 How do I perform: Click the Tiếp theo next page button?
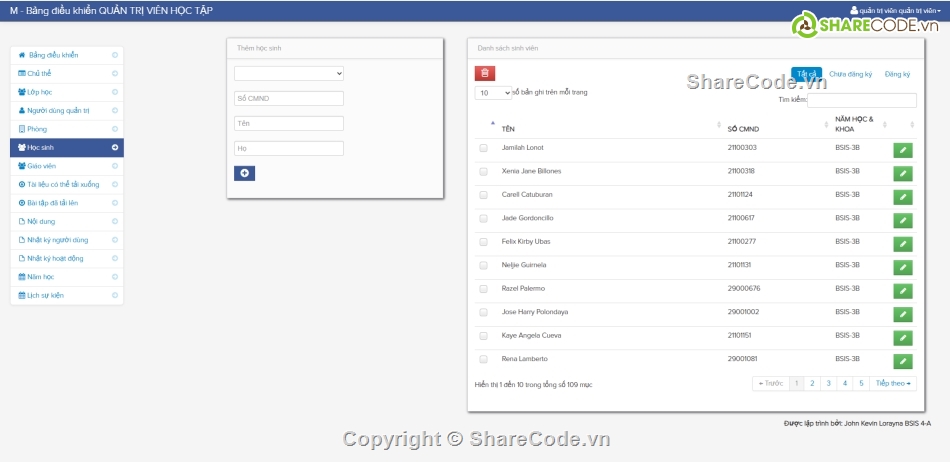(x=892, y=383)
